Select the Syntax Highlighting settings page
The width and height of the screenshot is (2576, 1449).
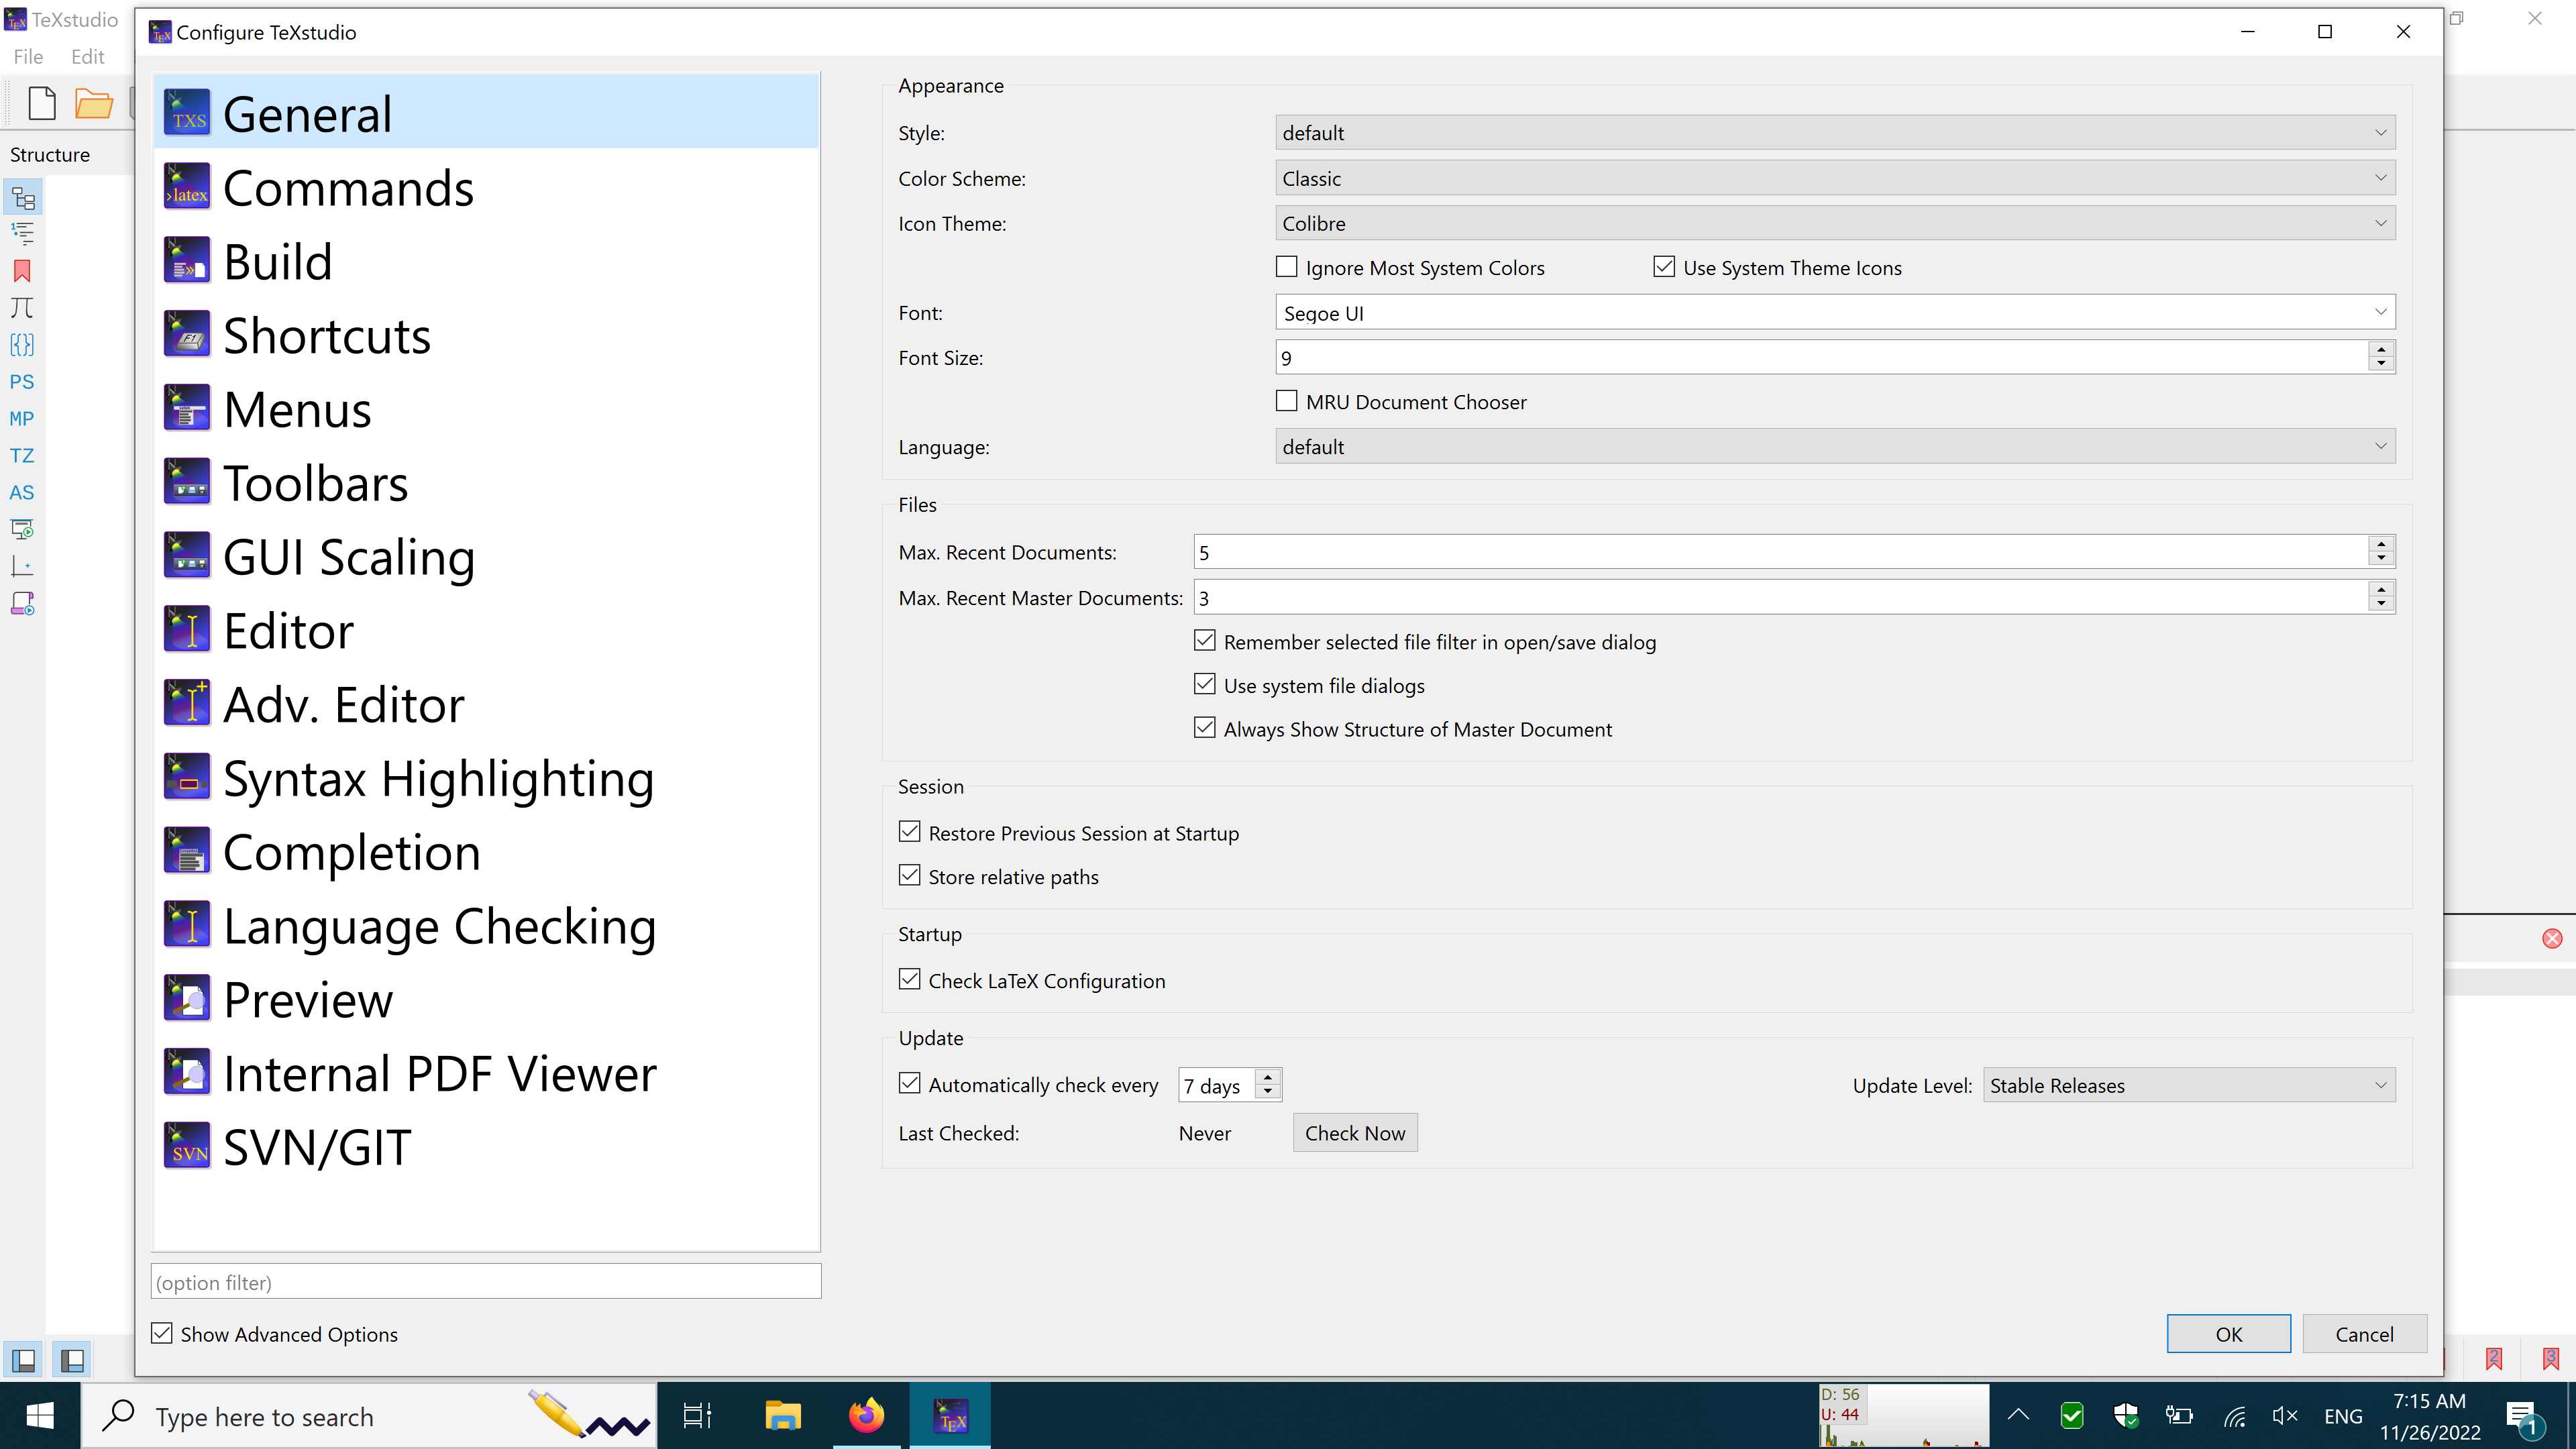[x=437, y=777]
